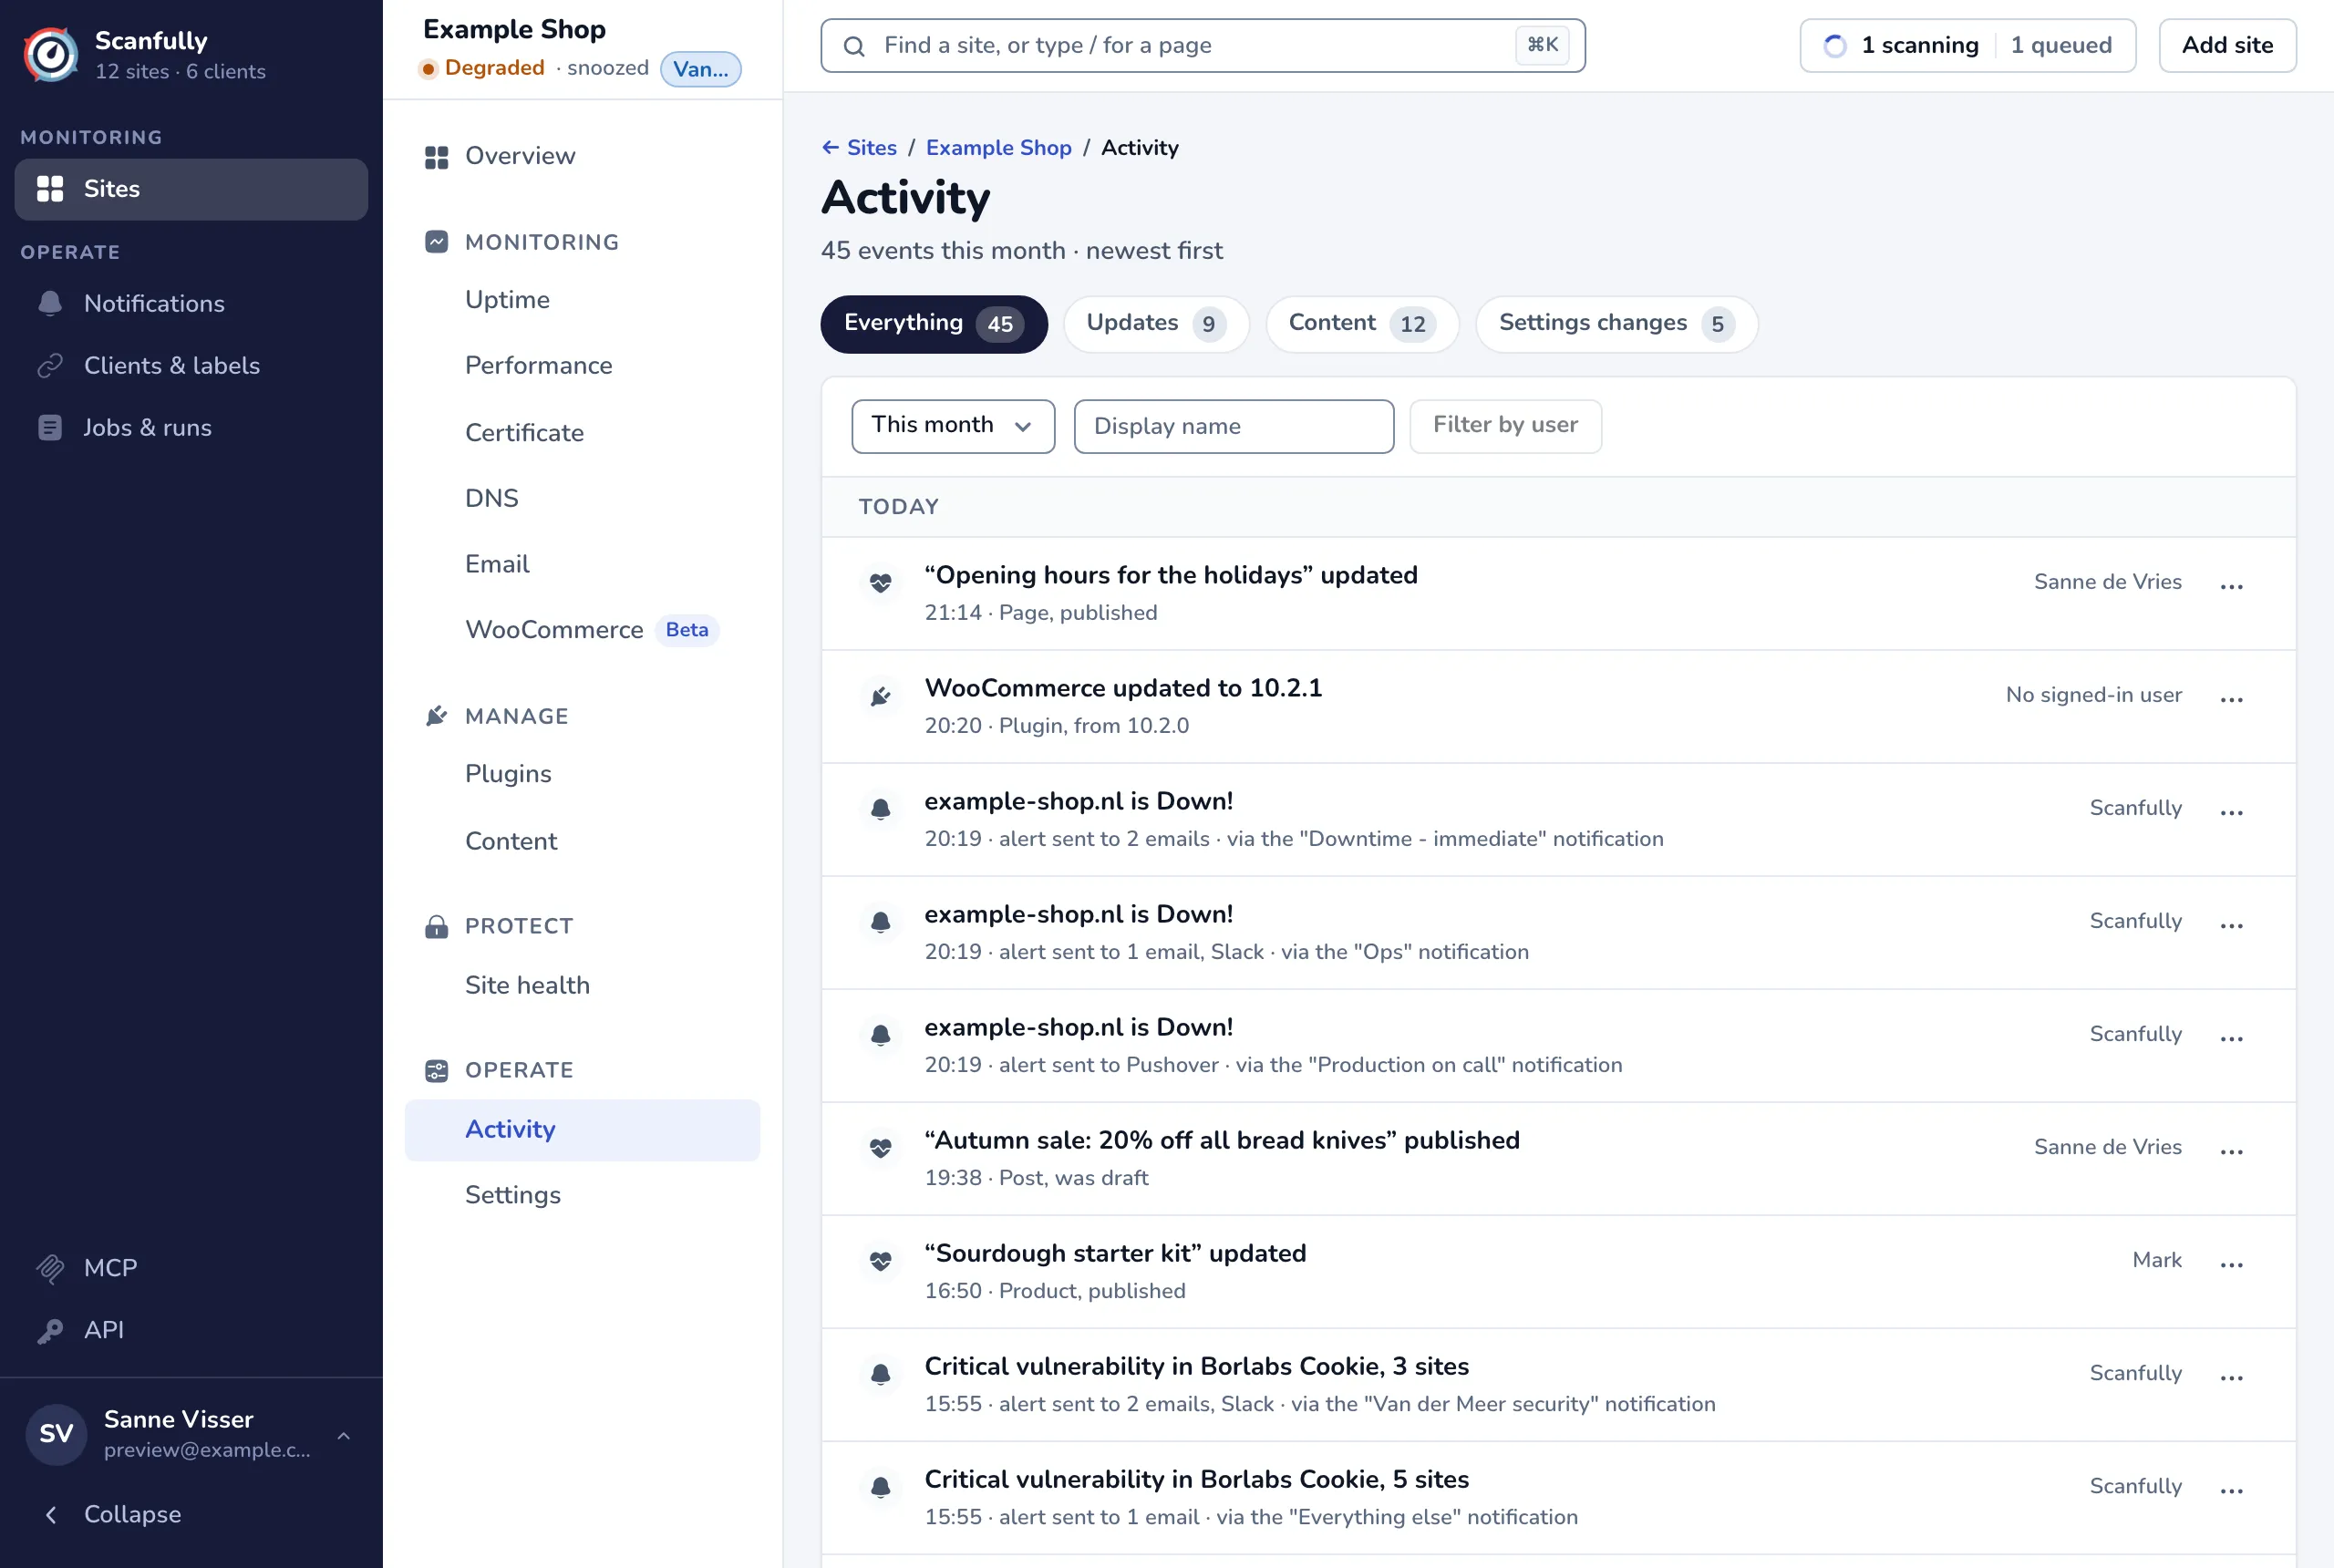This screenshot has height=1568, width=2334.
Task: Focus the Find a site search field
Action: (1203, 46)
